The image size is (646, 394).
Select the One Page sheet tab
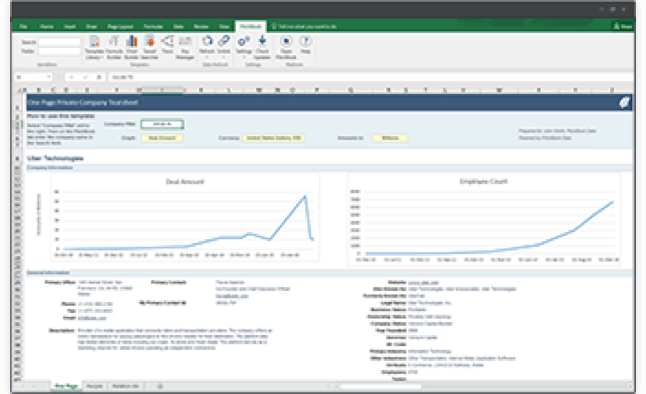tap(66, 386)
